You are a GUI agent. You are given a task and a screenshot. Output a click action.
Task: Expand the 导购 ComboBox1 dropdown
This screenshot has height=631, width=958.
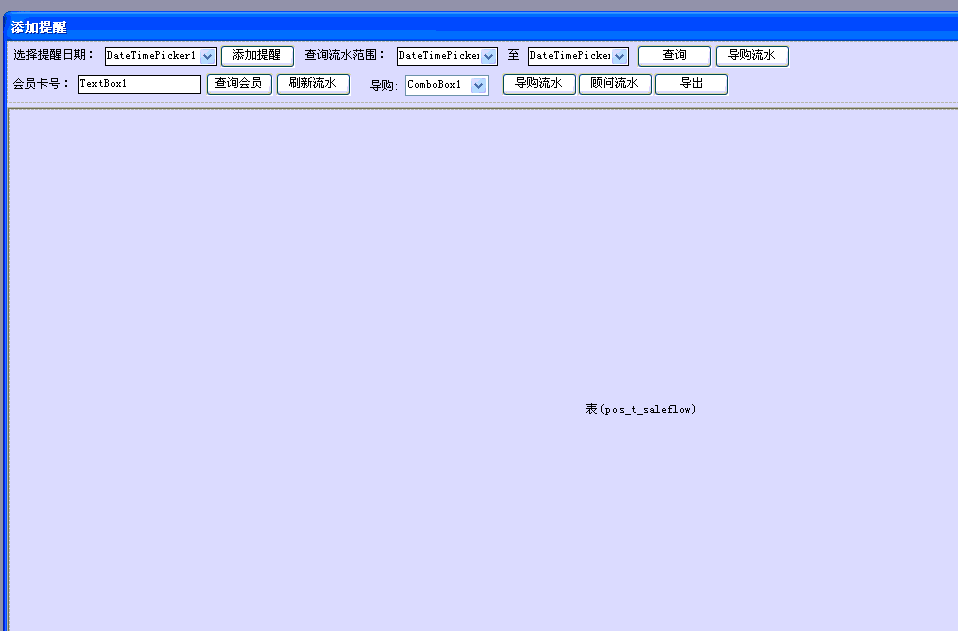pyautogui.click(x=479, y=86)
